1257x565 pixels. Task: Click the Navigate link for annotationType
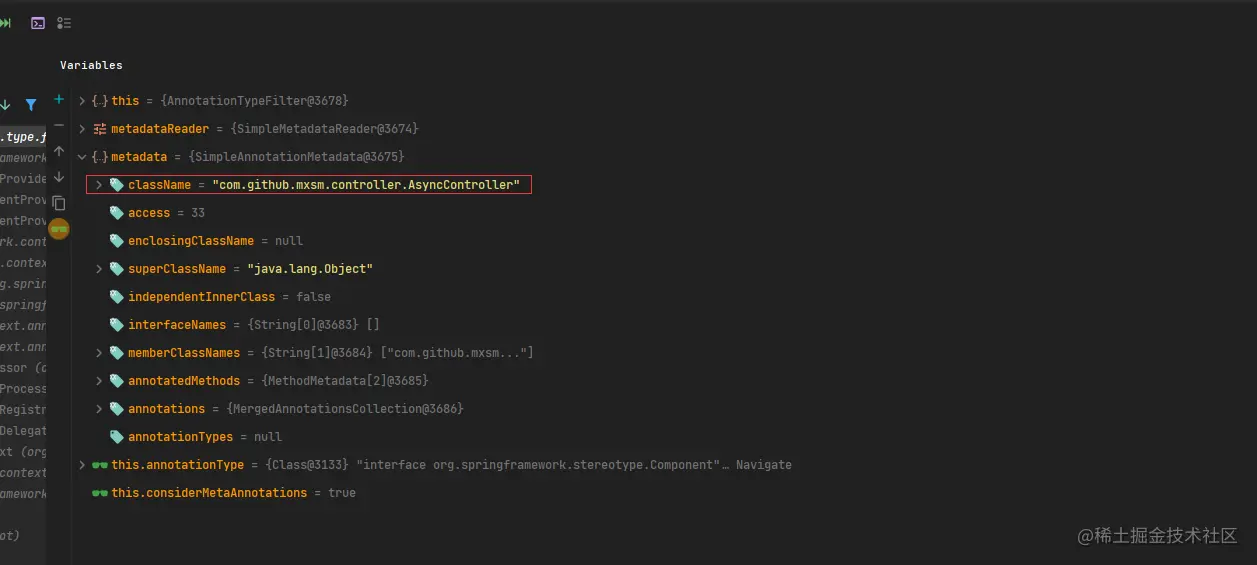click(x=764, y=465)
